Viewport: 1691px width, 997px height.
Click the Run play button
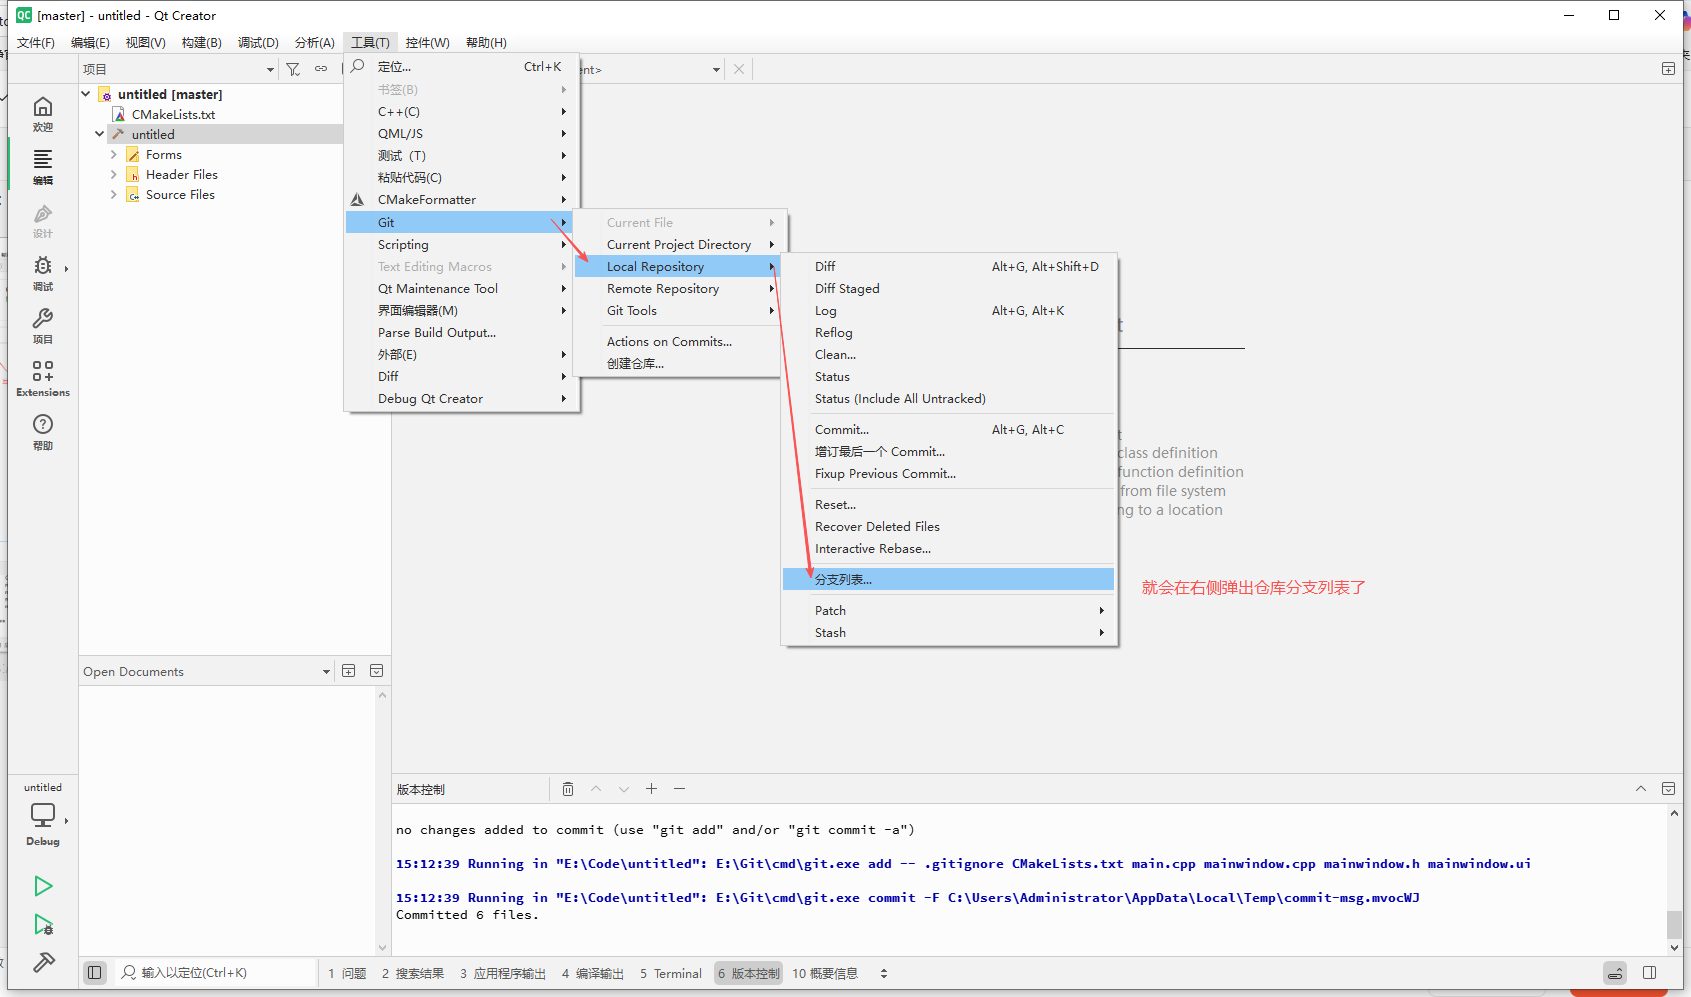click(43, 886)
